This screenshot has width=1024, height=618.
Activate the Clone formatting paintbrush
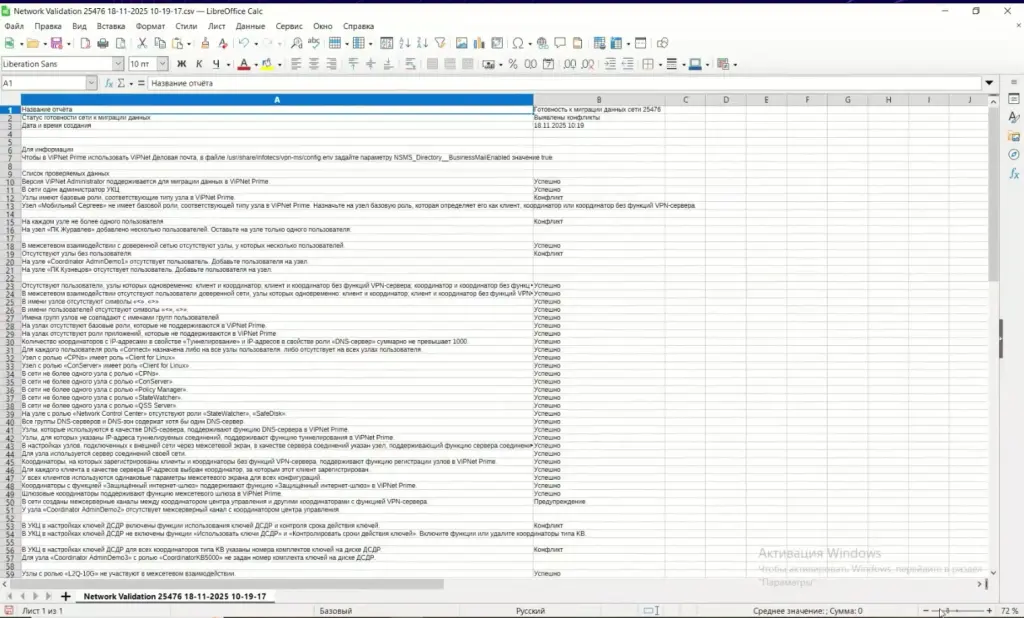(205, 43)
